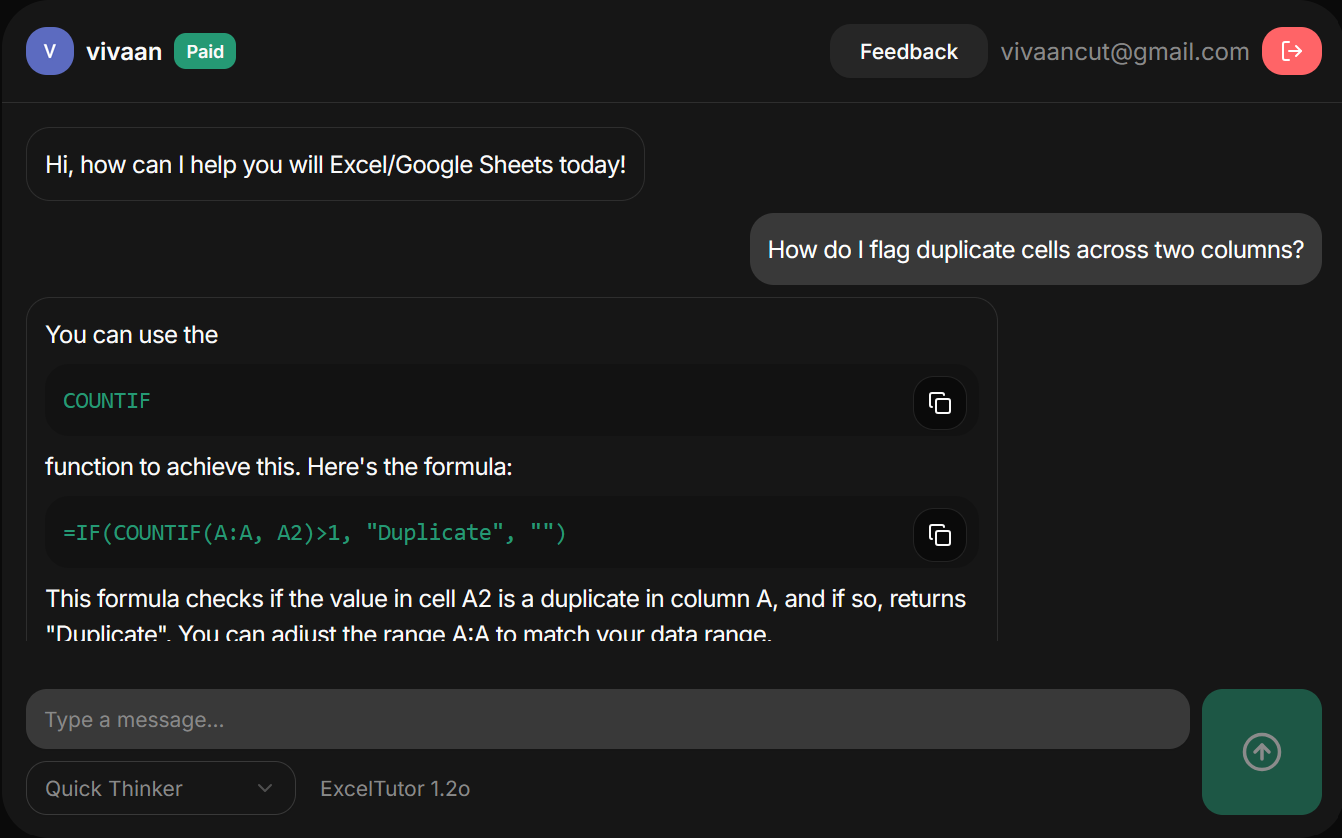Send the message using the green arrow

click(1261, 752)
